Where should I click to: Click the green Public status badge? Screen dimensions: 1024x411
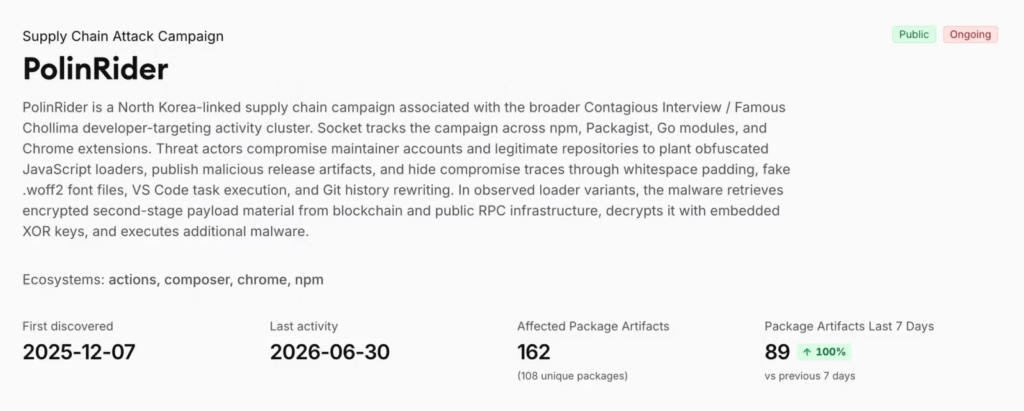(914, 35)
